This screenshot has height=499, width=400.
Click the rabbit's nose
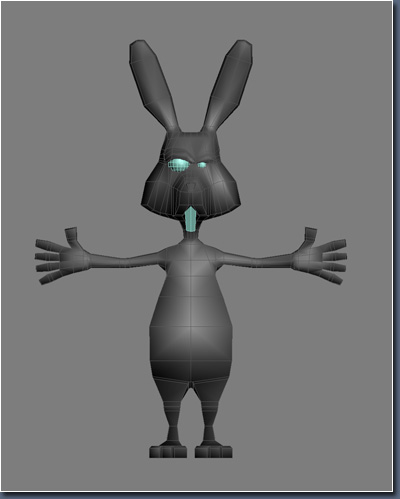tap(191, 186)
